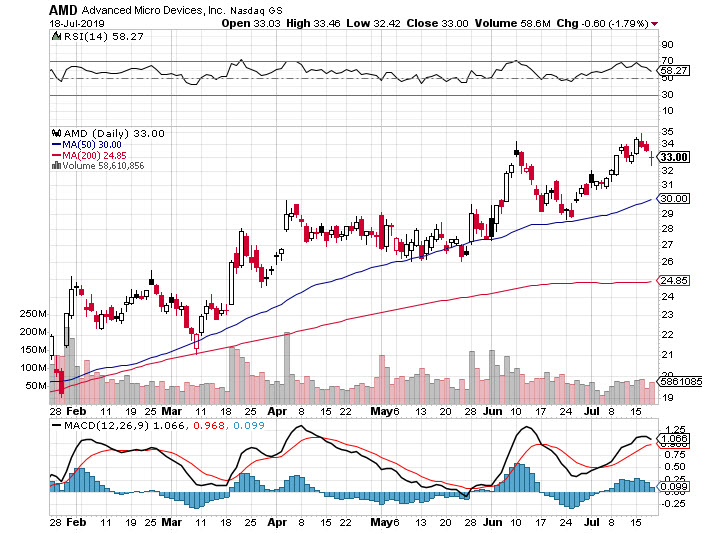Click the 200M volume axis label
Viewport: 702px width, 534px height.
33,332
